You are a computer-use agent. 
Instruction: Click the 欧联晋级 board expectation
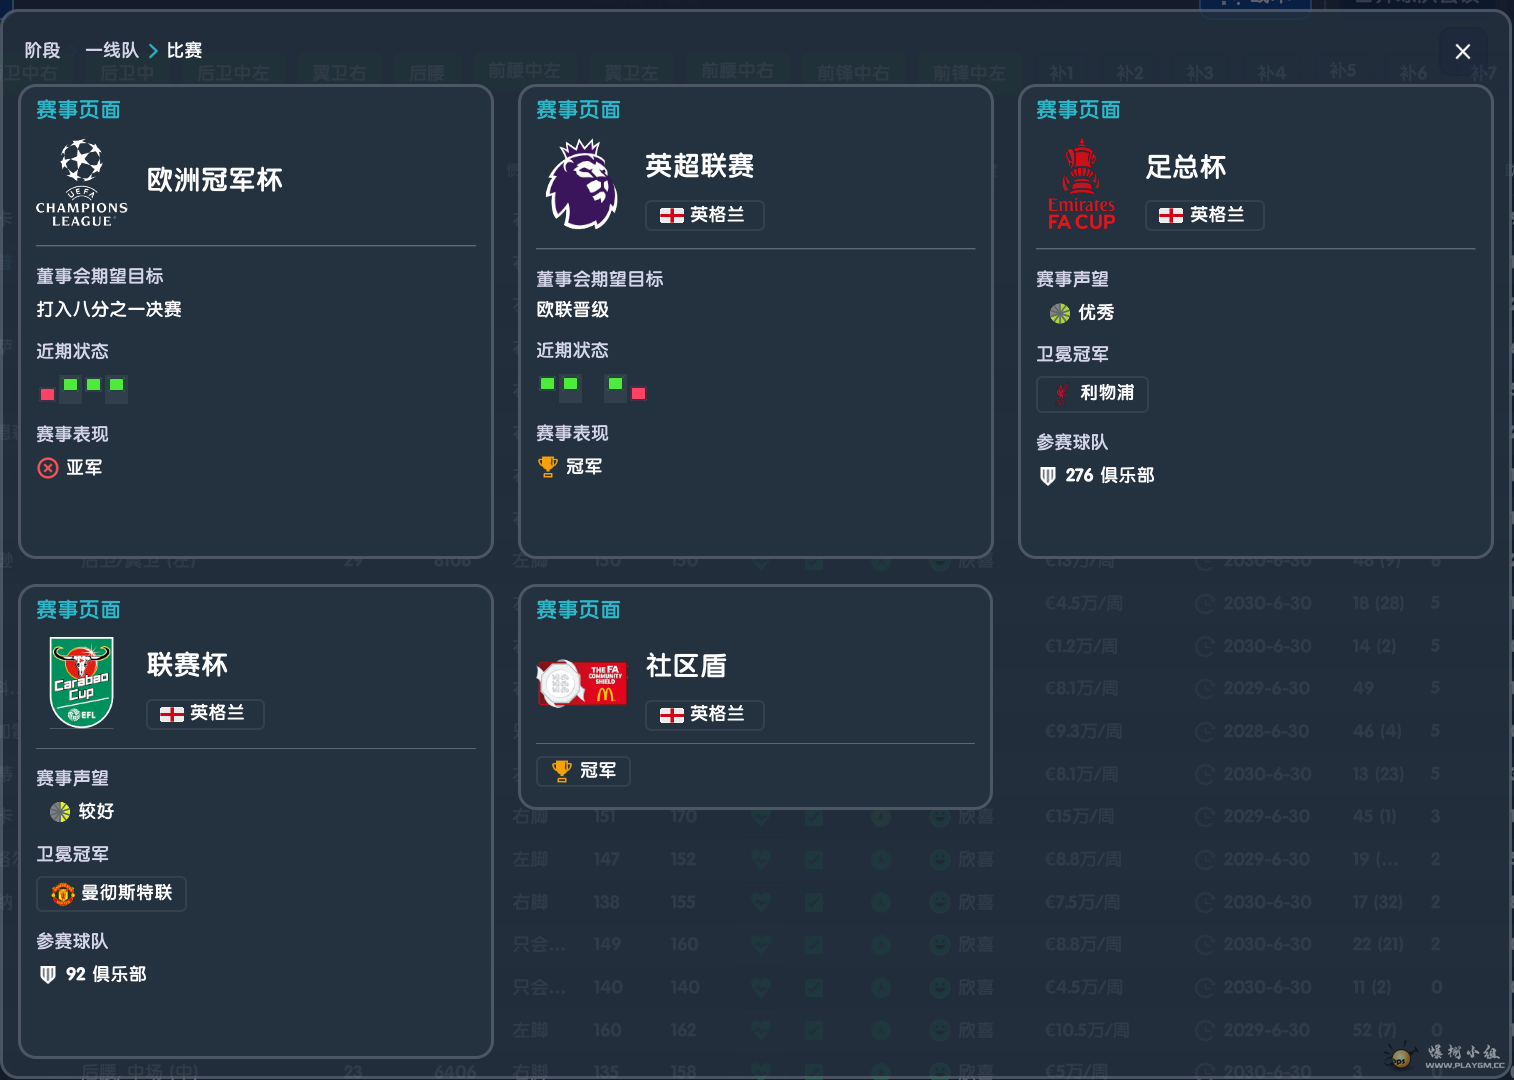(573, 310)
